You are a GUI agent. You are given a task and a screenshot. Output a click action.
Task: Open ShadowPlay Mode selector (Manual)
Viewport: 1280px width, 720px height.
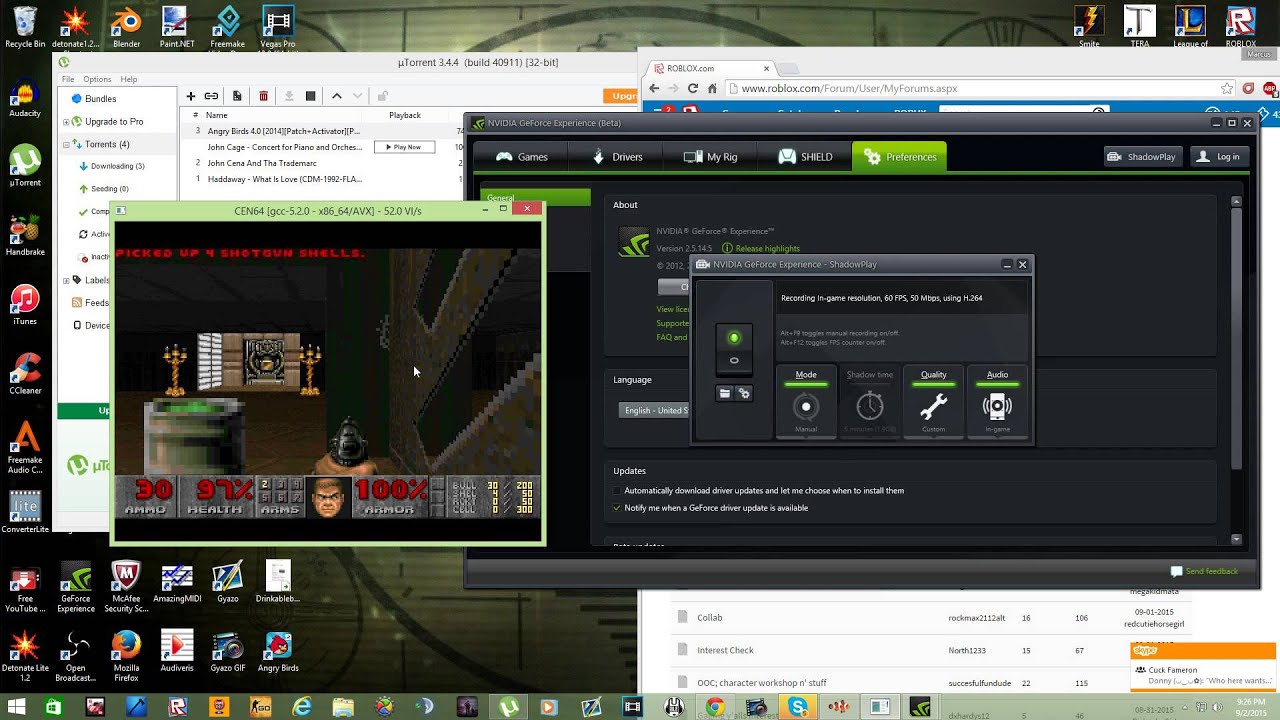(806, 401)
